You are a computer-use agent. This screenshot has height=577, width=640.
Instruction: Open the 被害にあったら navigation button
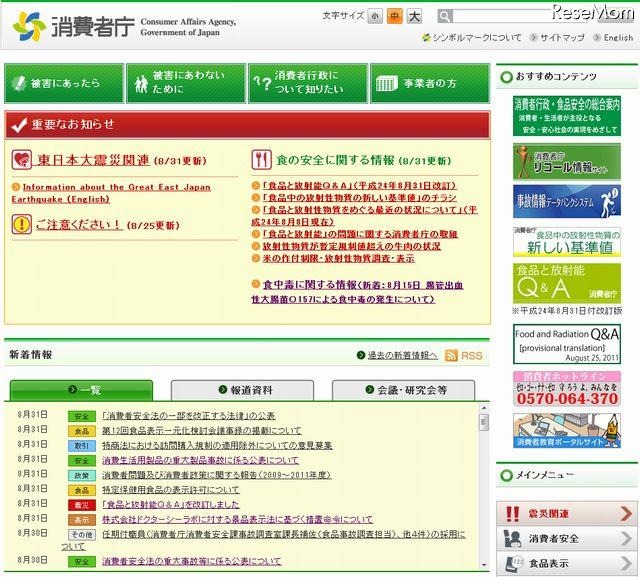tap(63, 84)
